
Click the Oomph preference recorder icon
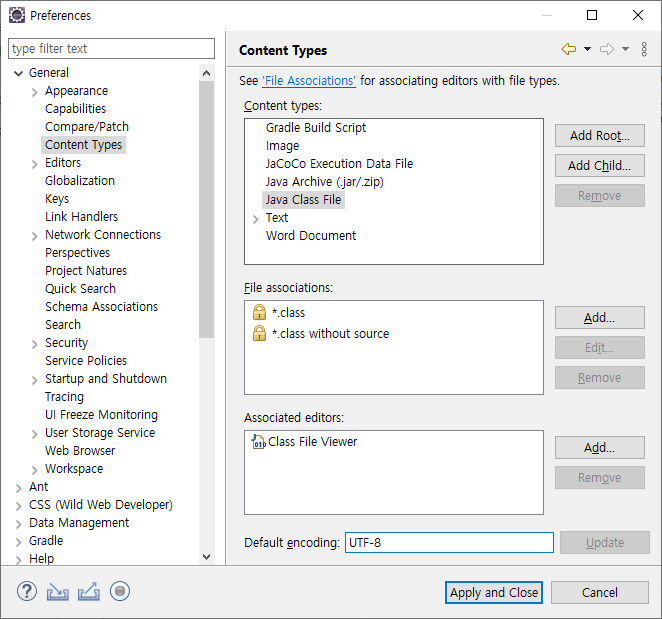[x=120, y=591]
